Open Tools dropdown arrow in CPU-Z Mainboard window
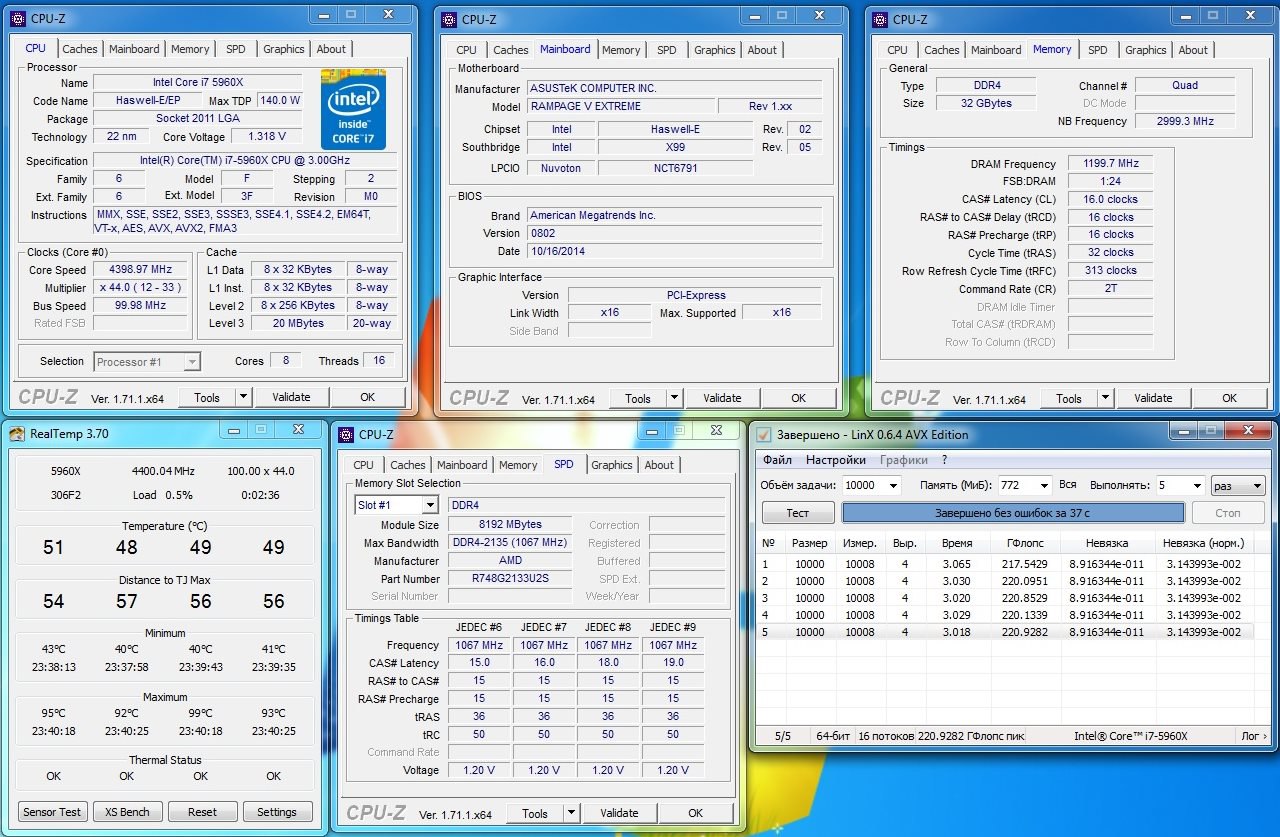The width and height of the screenshot is (1280, 837). click(x=674, y=398)
